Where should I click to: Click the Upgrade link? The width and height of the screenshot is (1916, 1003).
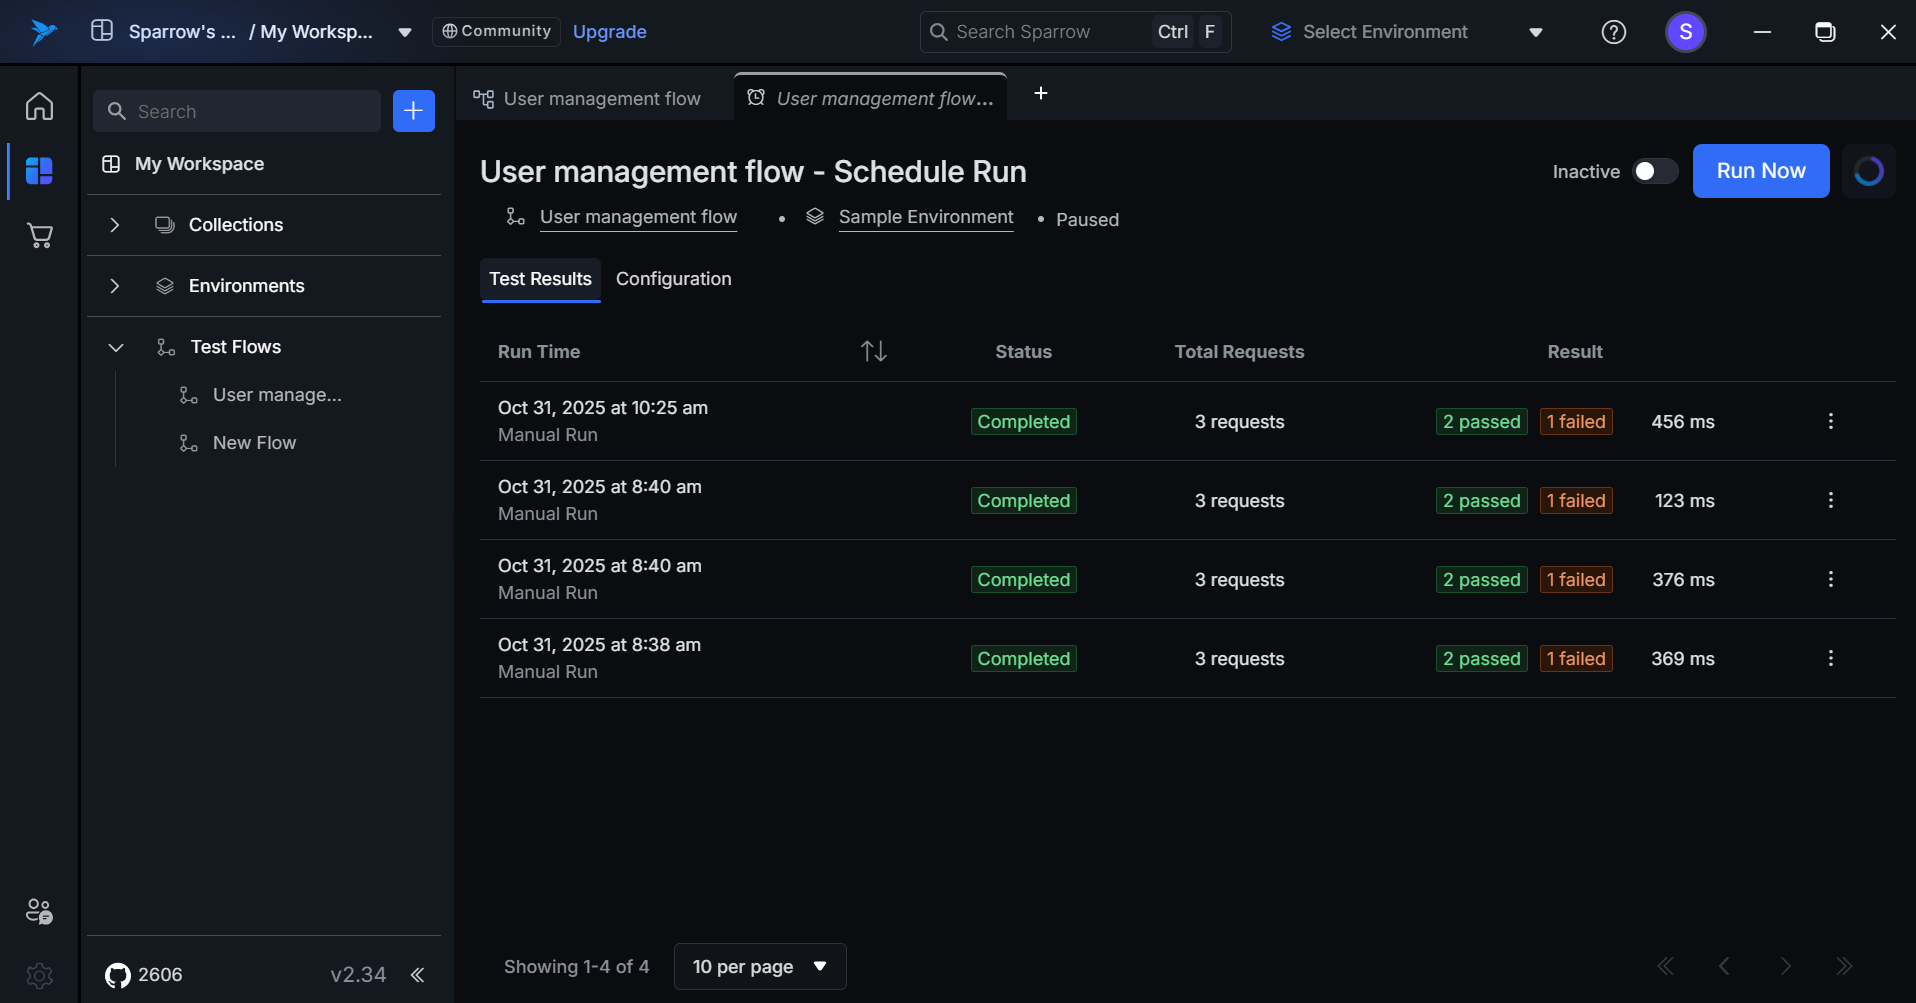(x=609, y=32)
